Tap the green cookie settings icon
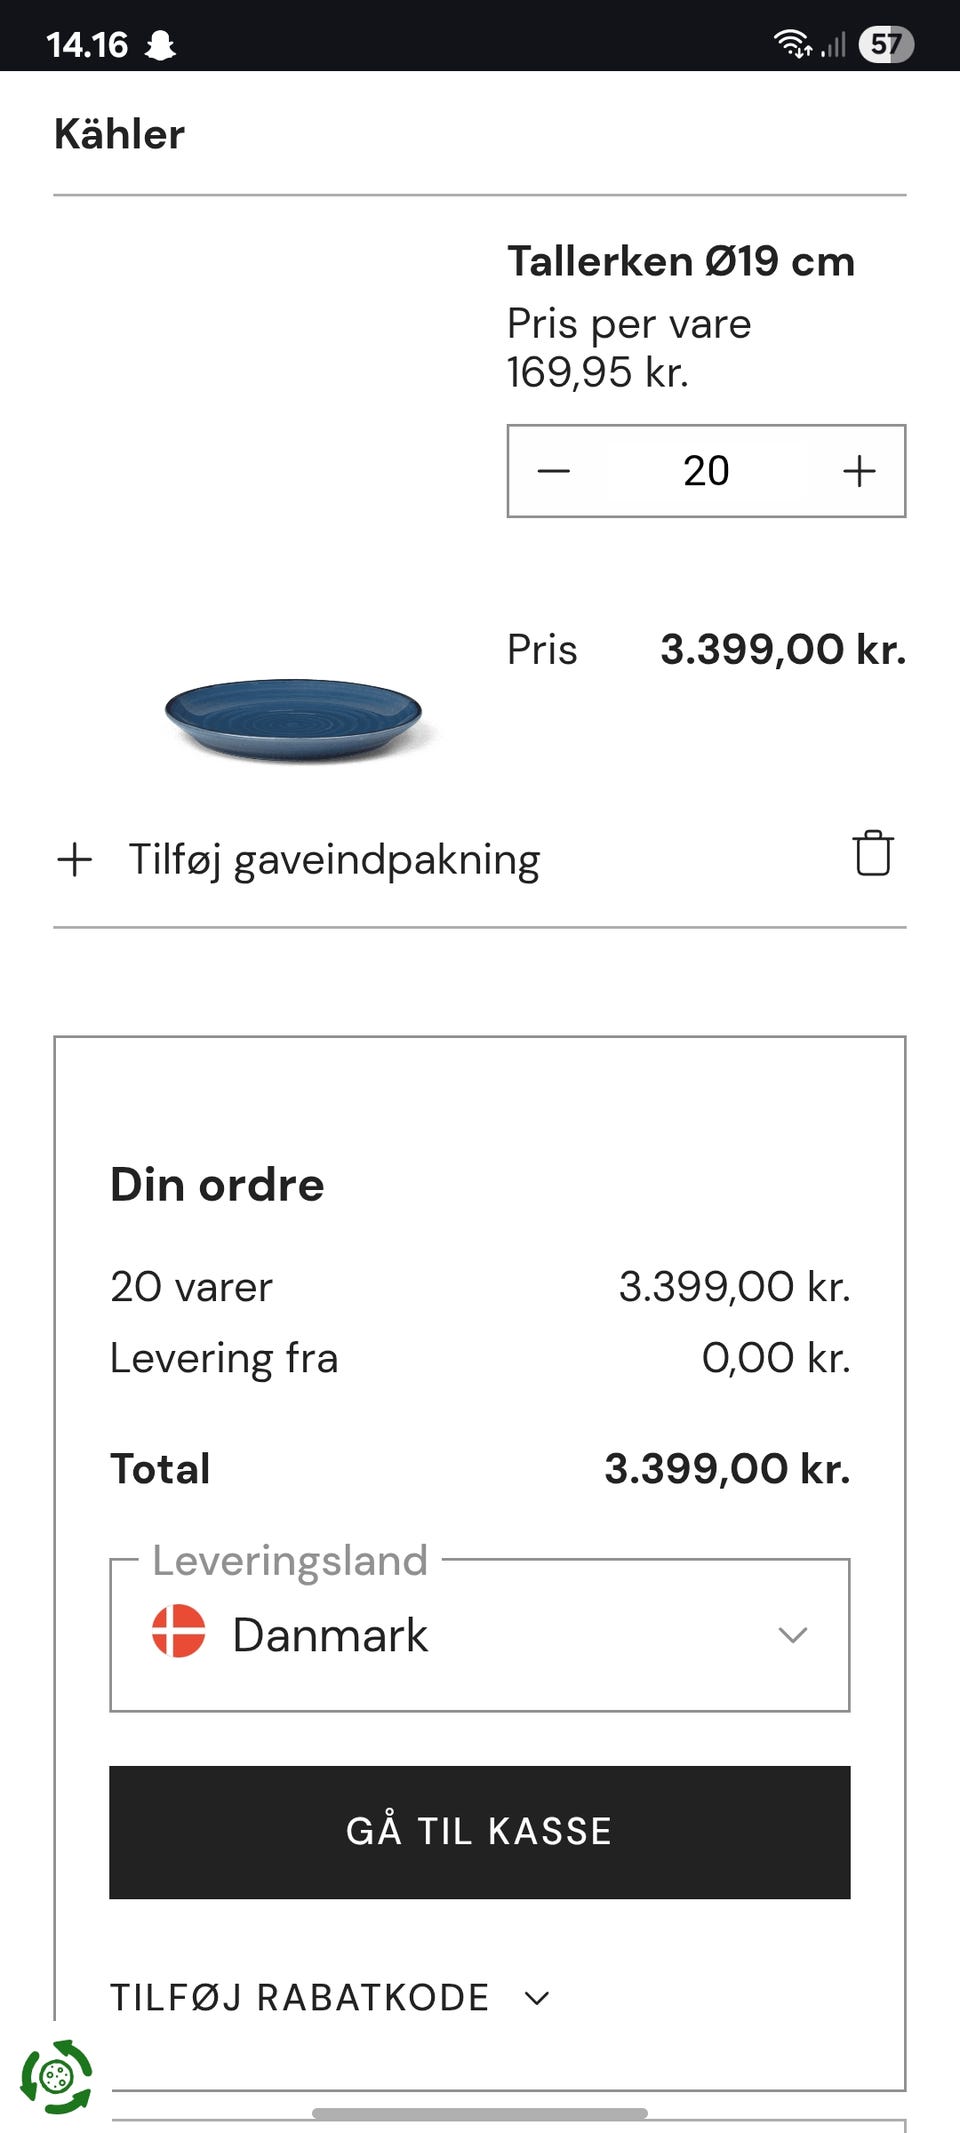Image resolution: width=960 pixels, height=2133 pixels. click(x=56, y=2076)
